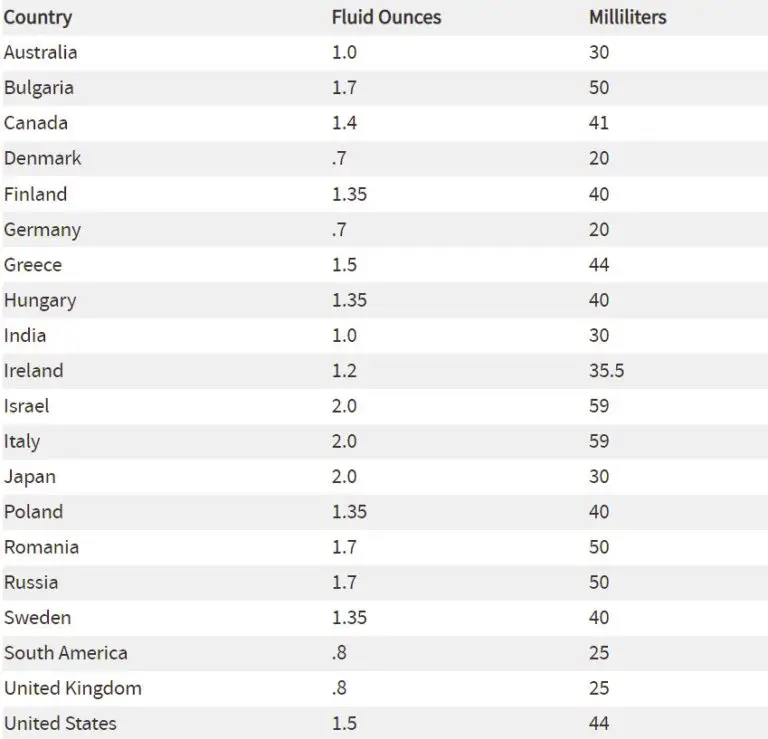Click Canada's 41 milliliters value

coord(599,123)
